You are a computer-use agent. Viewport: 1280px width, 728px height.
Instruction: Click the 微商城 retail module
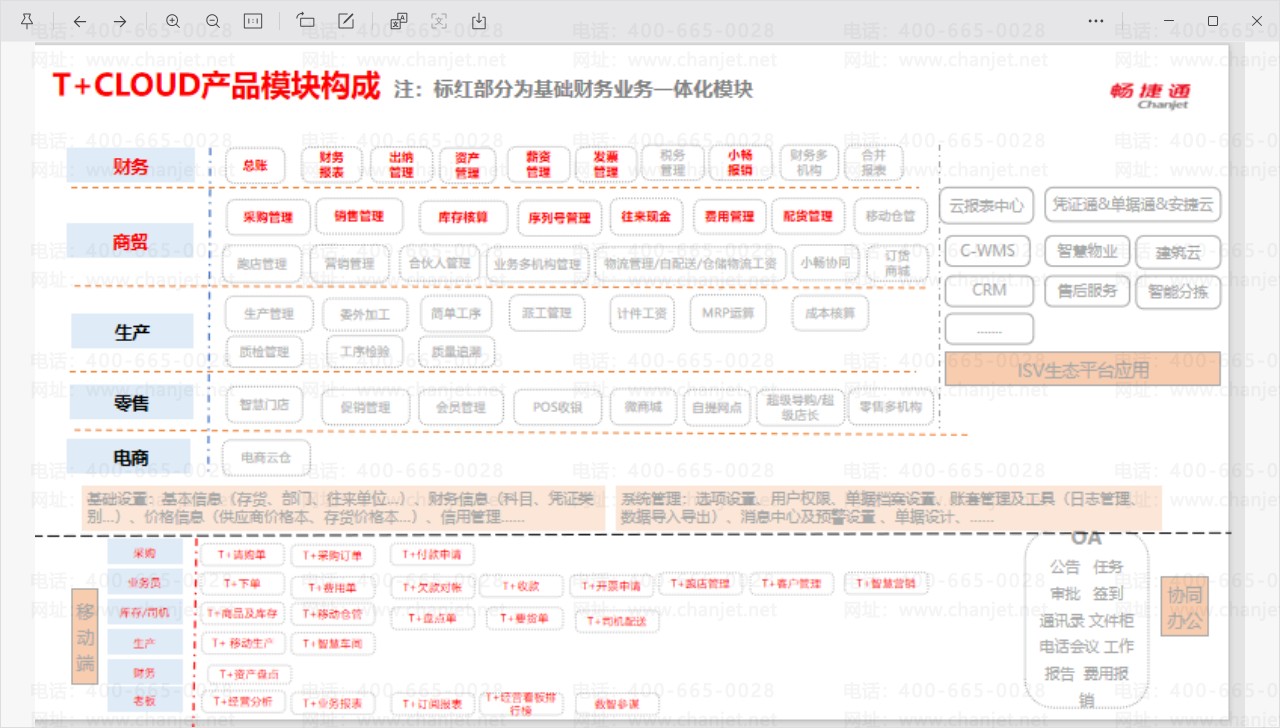[x=643, y=407]
